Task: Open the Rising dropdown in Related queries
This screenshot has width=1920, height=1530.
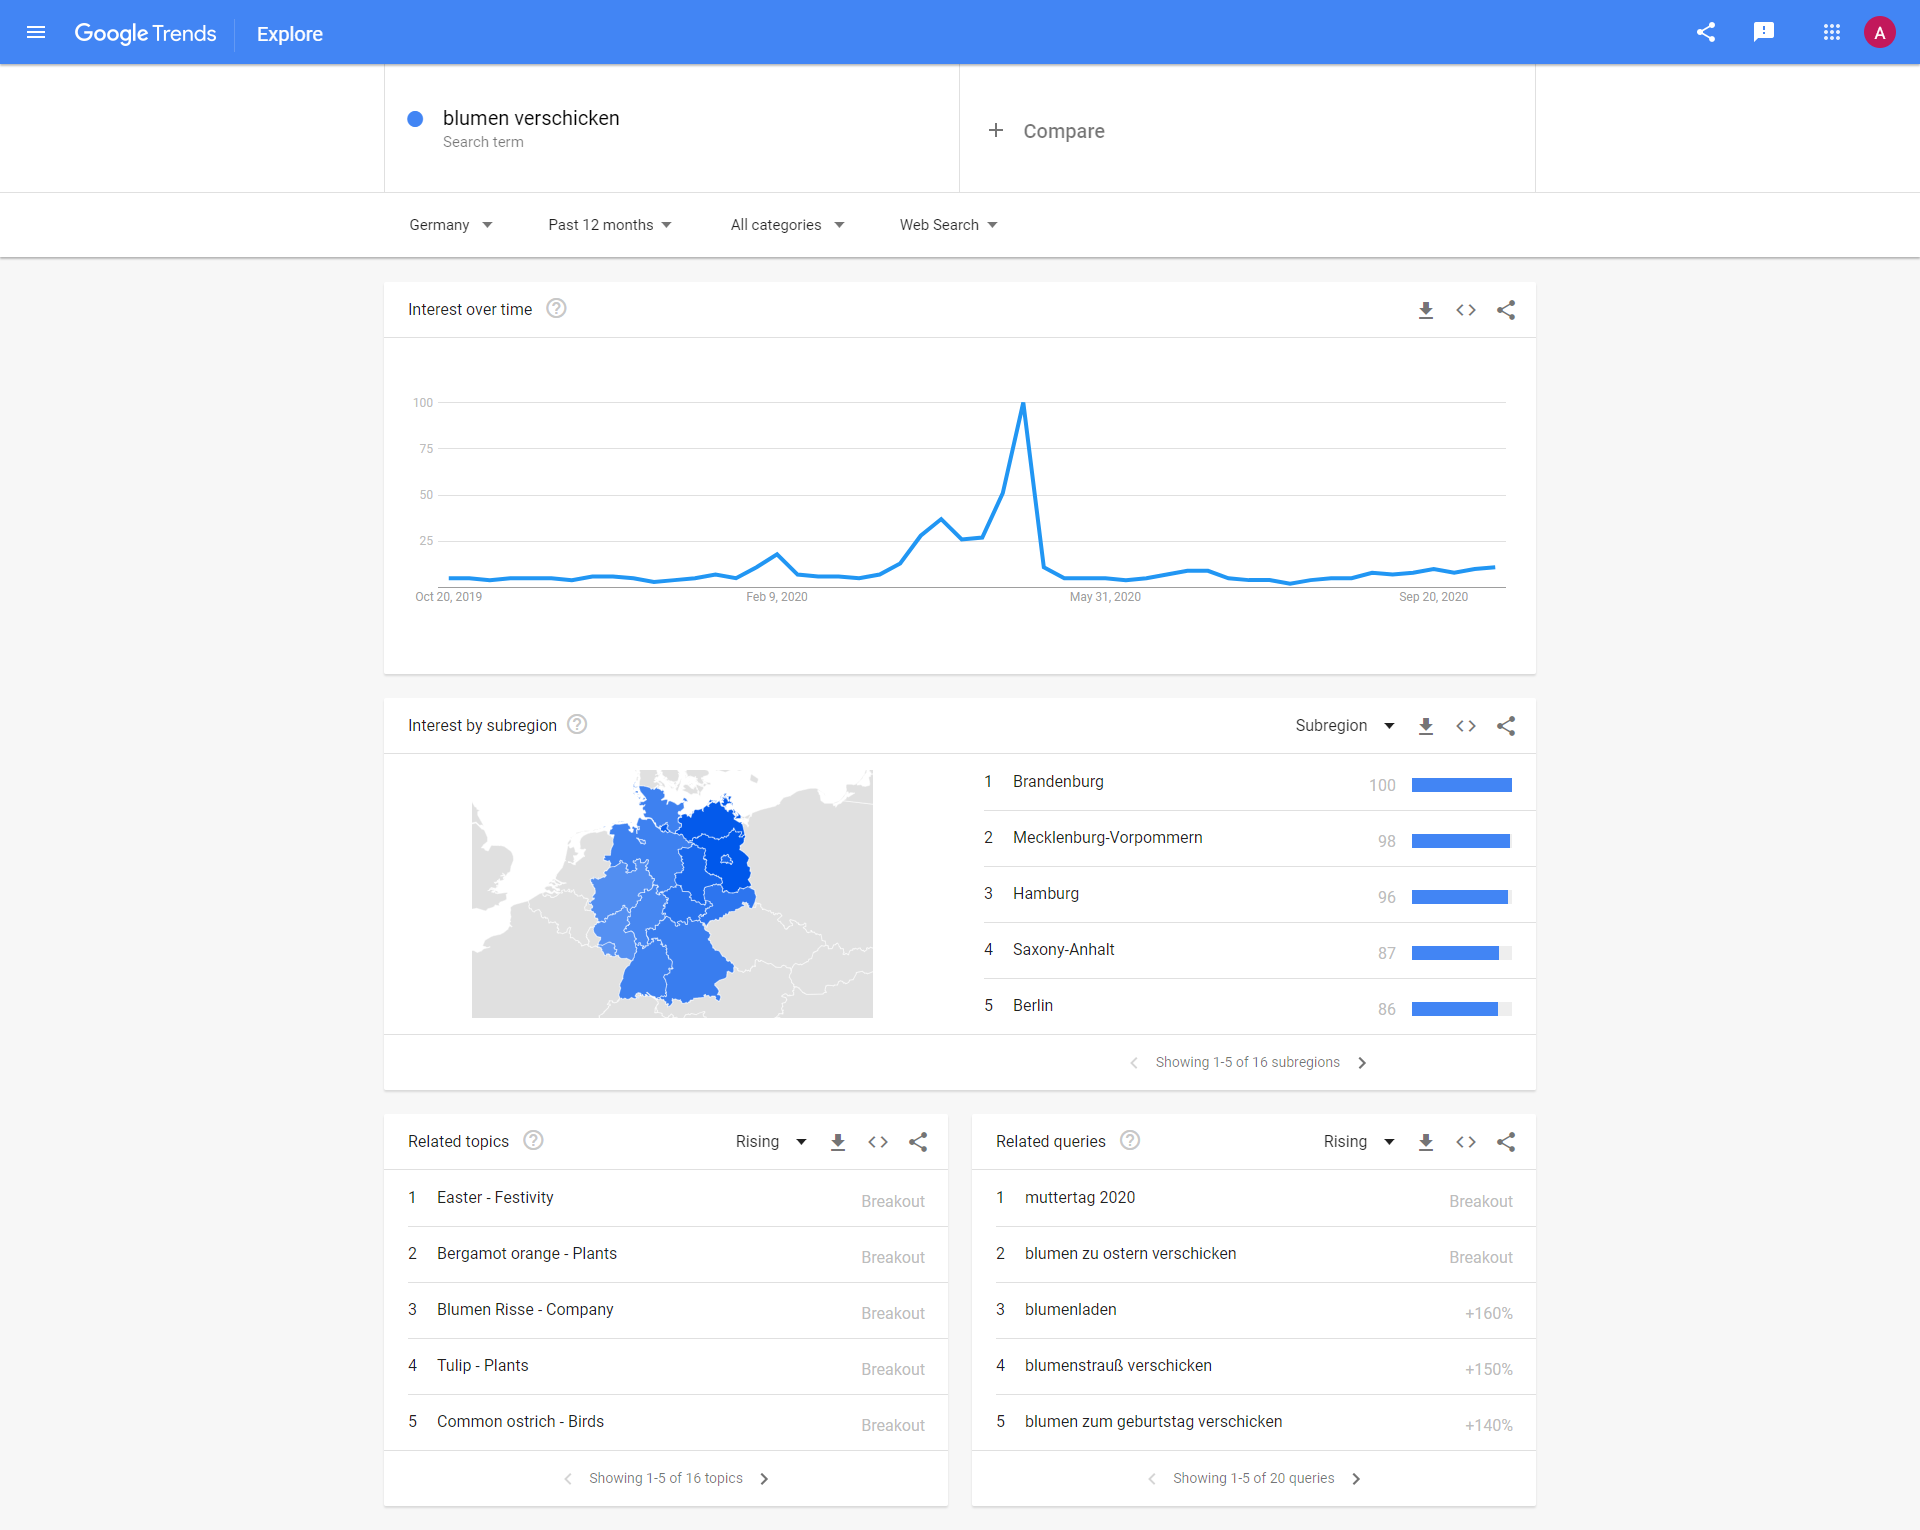Action: click(x=1359, y=1142)
